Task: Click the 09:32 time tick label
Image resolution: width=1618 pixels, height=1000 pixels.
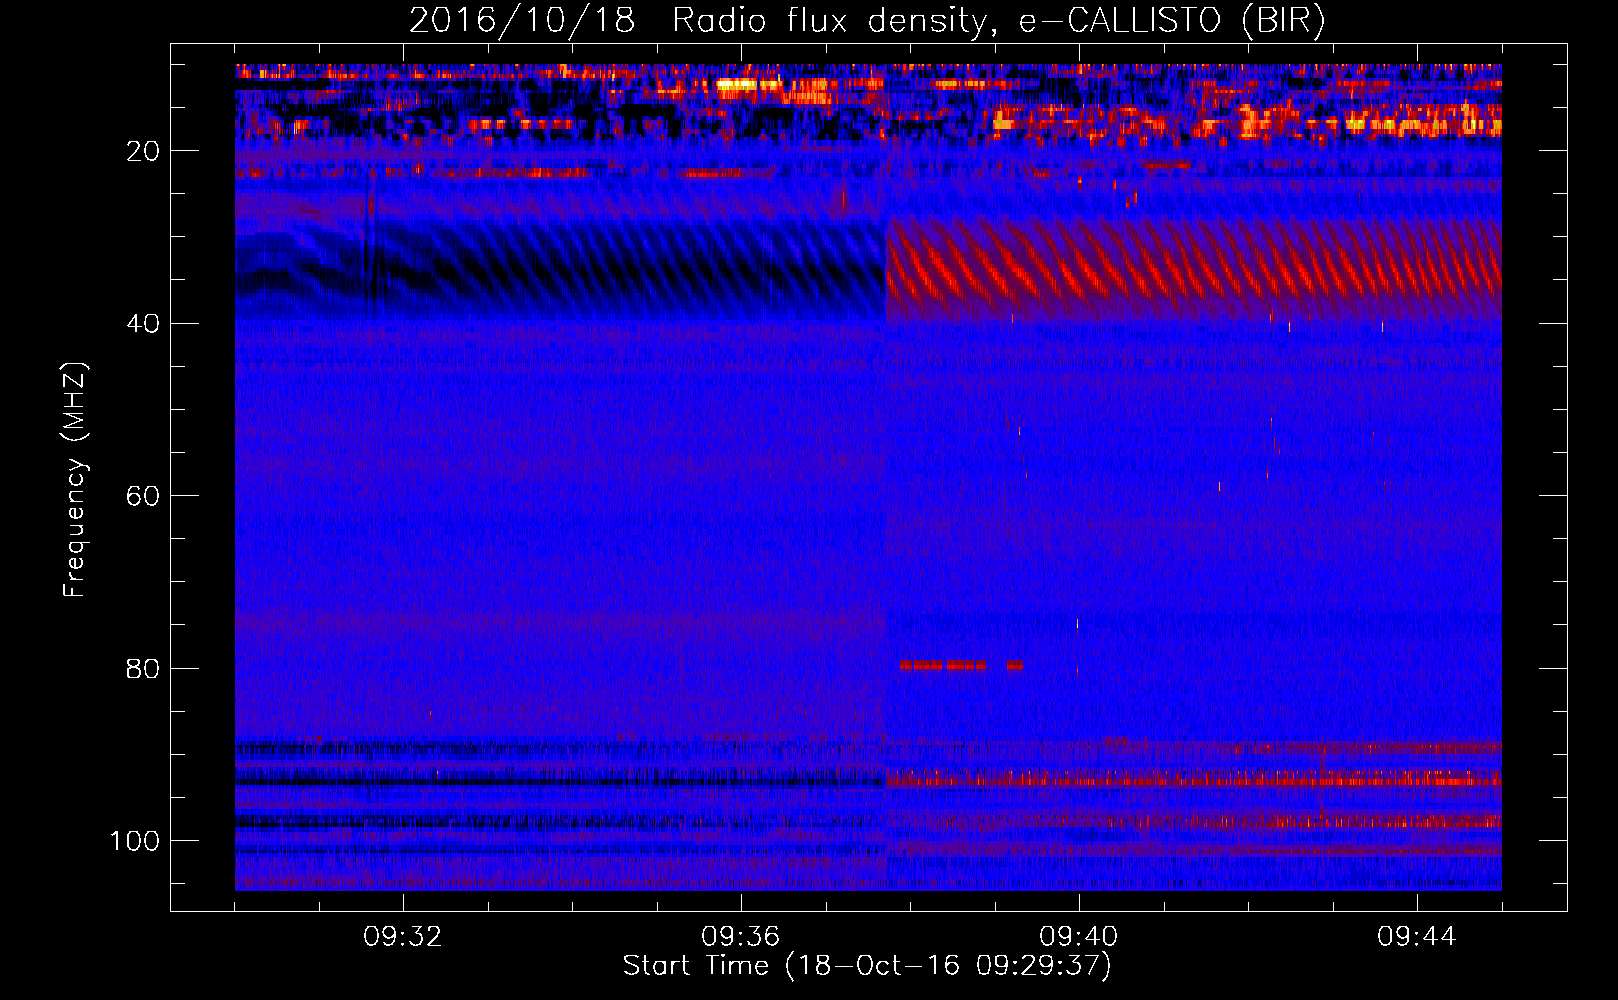Action: pyautogui.click(x=403, y=937)
